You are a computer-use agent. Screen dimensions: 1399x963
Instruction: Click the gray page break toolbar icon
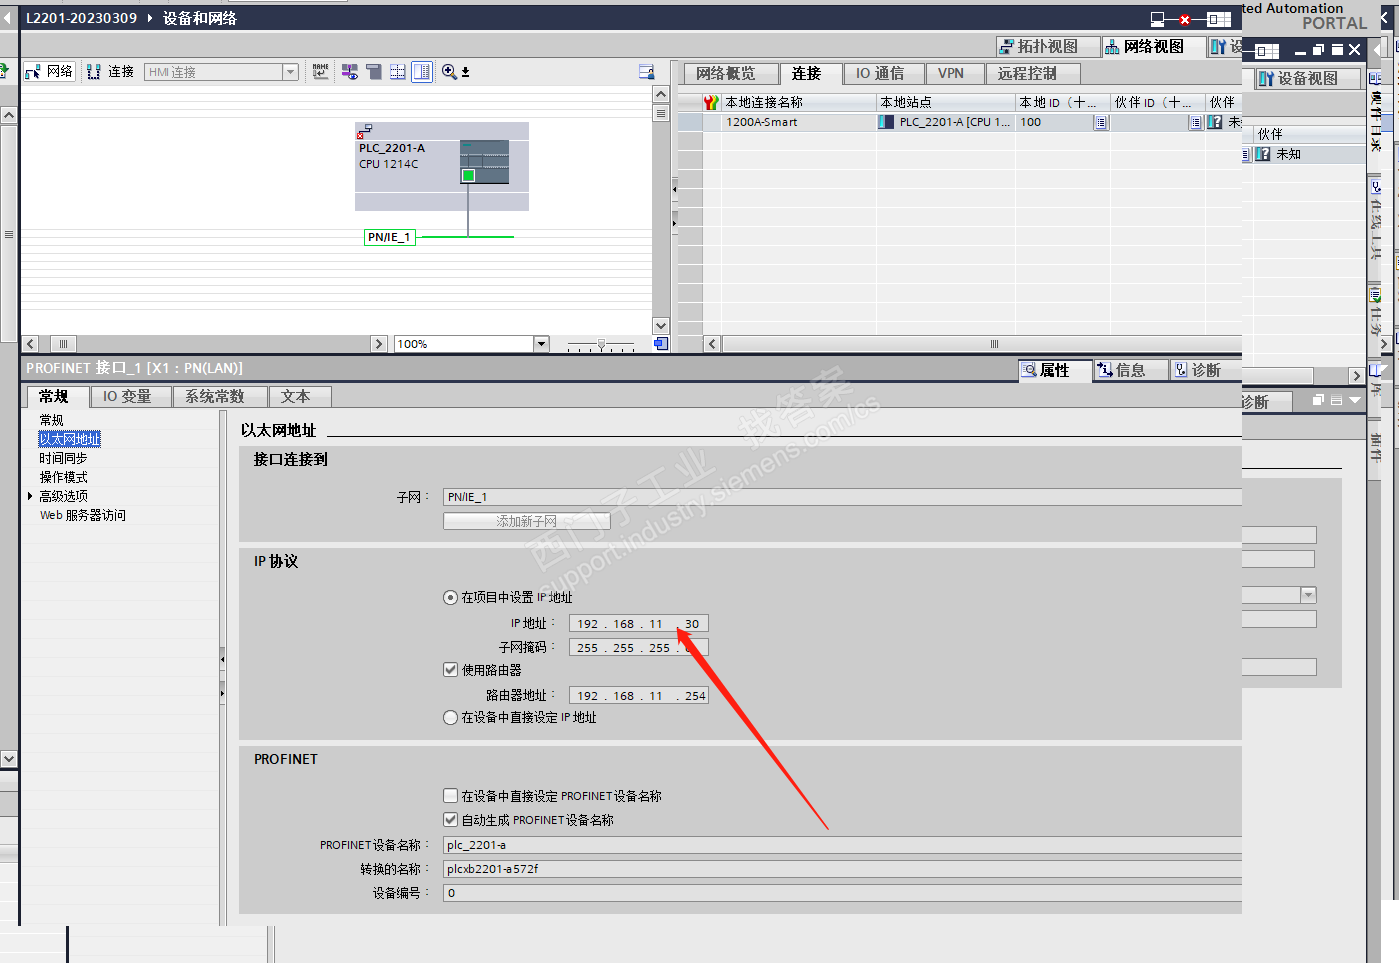click(x=373, y=72)
